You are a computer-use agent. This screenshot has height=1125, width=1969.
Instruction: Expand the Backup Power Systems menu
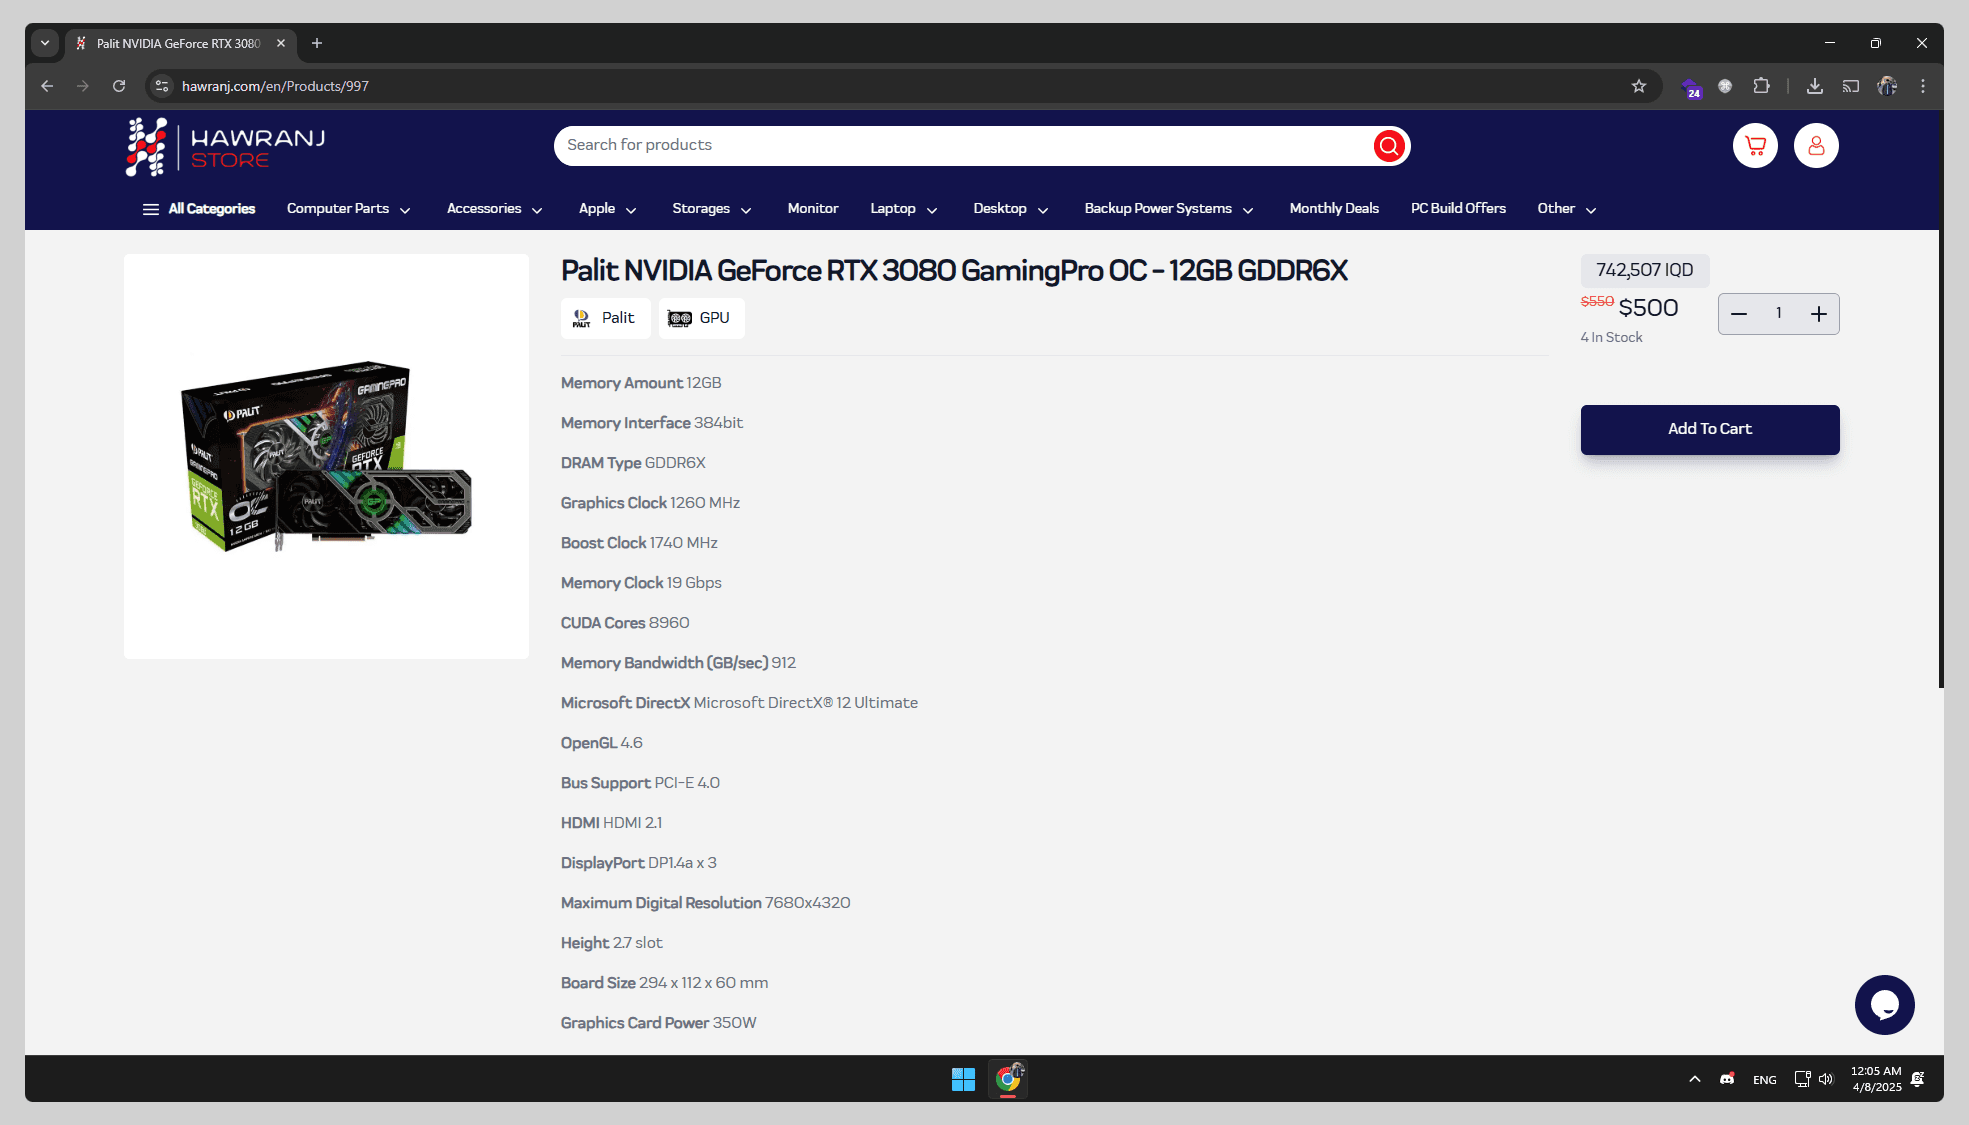1168,209
